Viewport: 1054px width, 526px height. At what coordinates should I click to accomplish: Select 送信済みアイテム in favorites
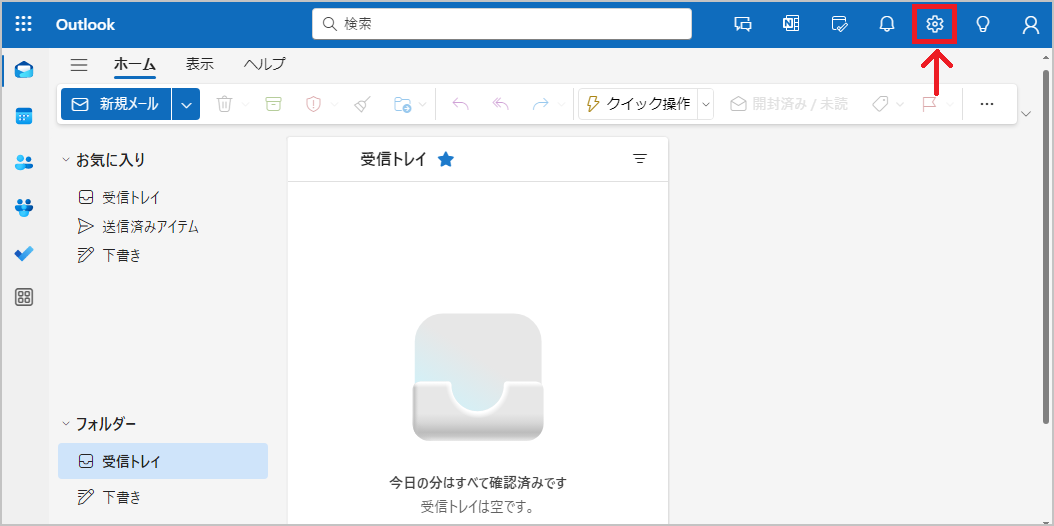tap(150, 227)
